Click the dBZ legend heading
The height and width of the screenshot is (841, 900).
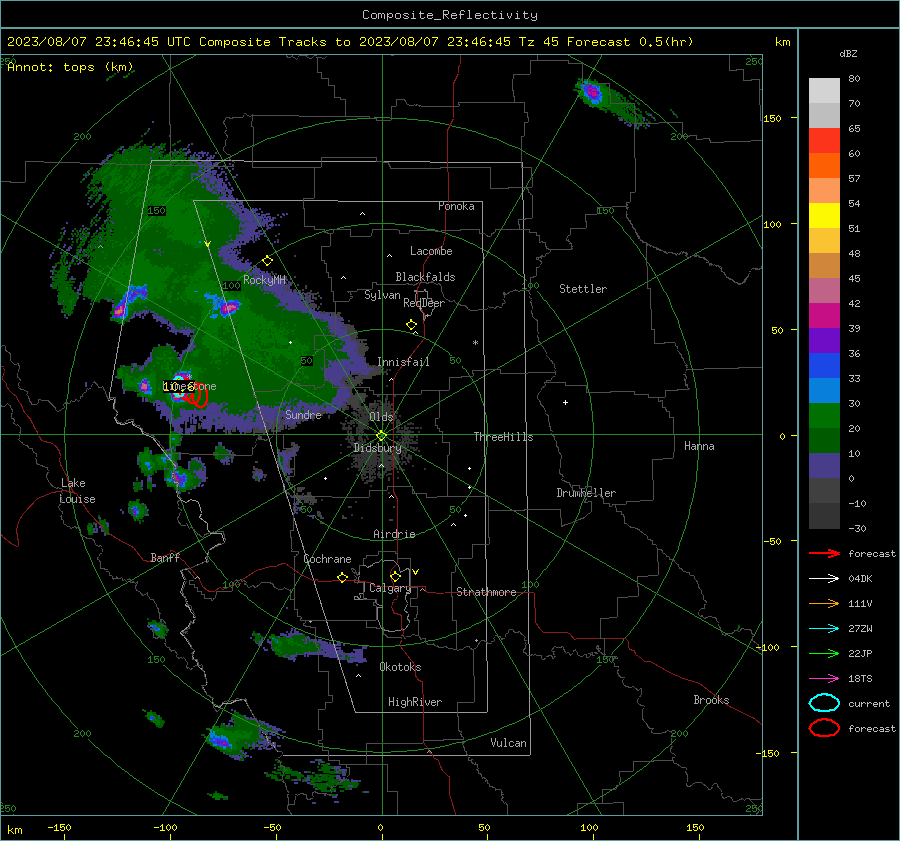click(x=848, y=53)
